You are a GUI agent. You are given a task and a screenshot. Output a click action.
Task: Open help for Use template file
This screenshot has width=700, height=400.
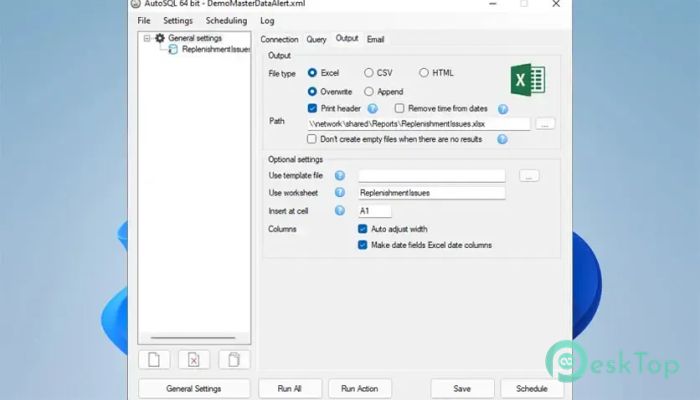pos(340,175)
